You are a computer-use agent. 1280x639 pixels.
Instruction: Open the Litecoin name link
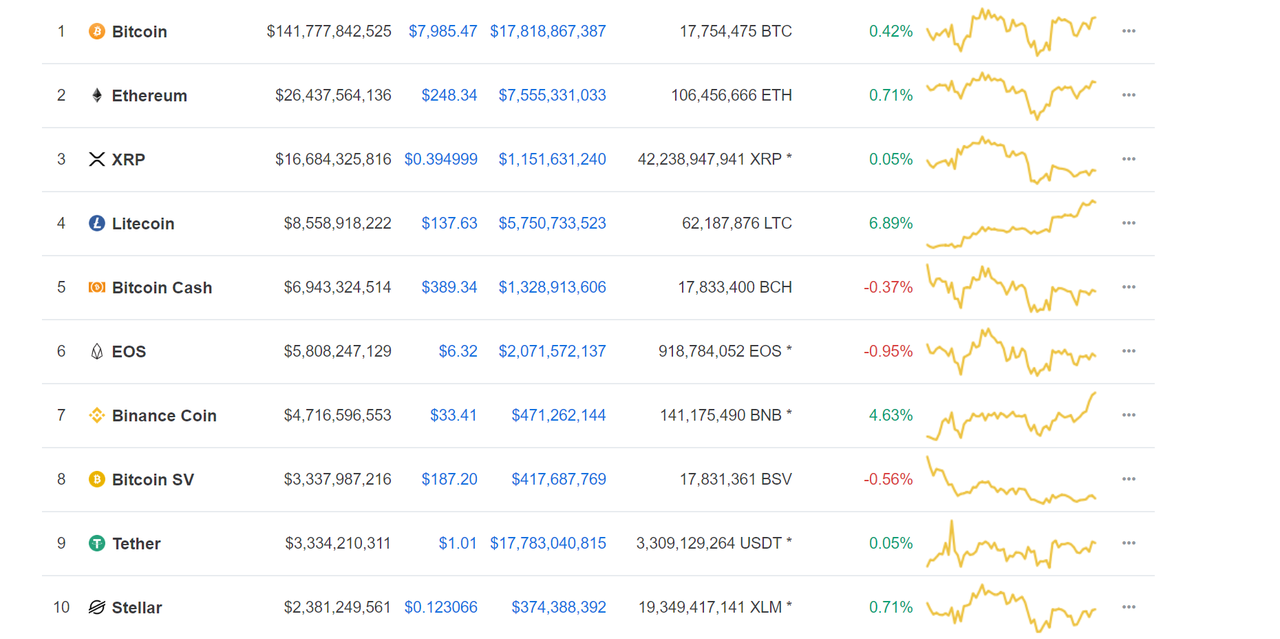143,224
